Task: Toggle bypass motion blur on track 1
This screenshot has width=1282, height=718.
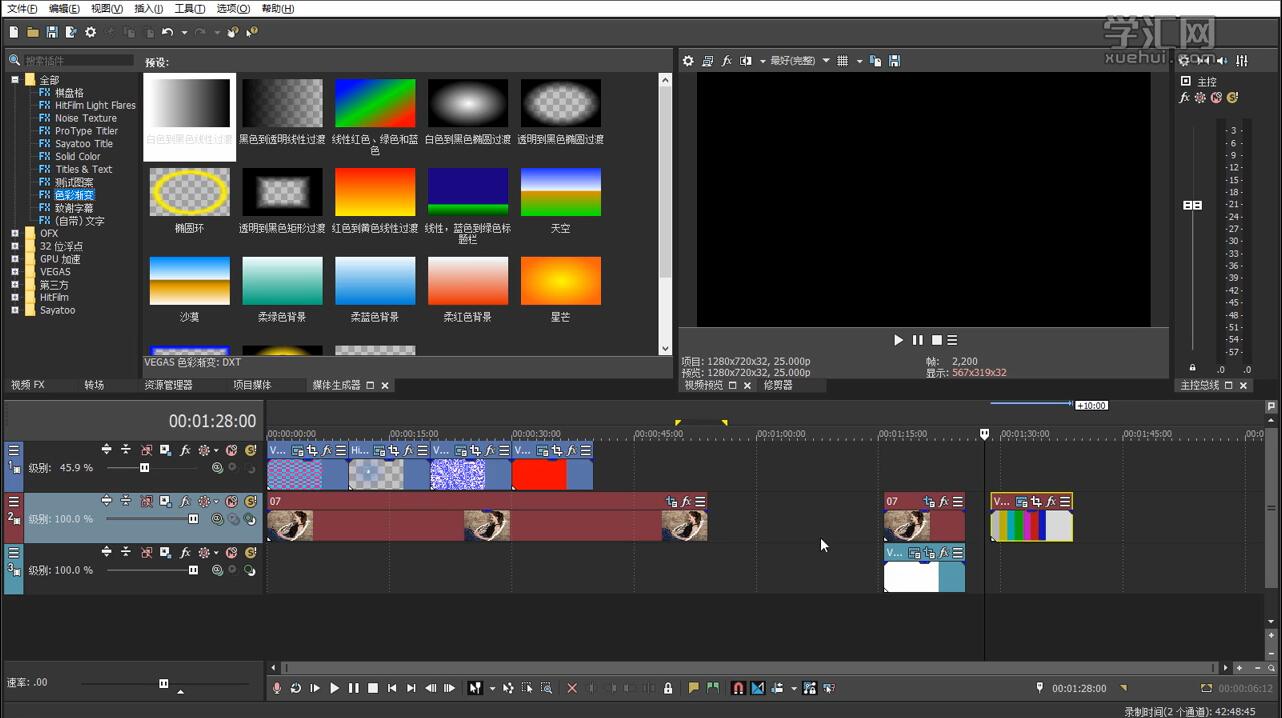Action: [146, 450]
